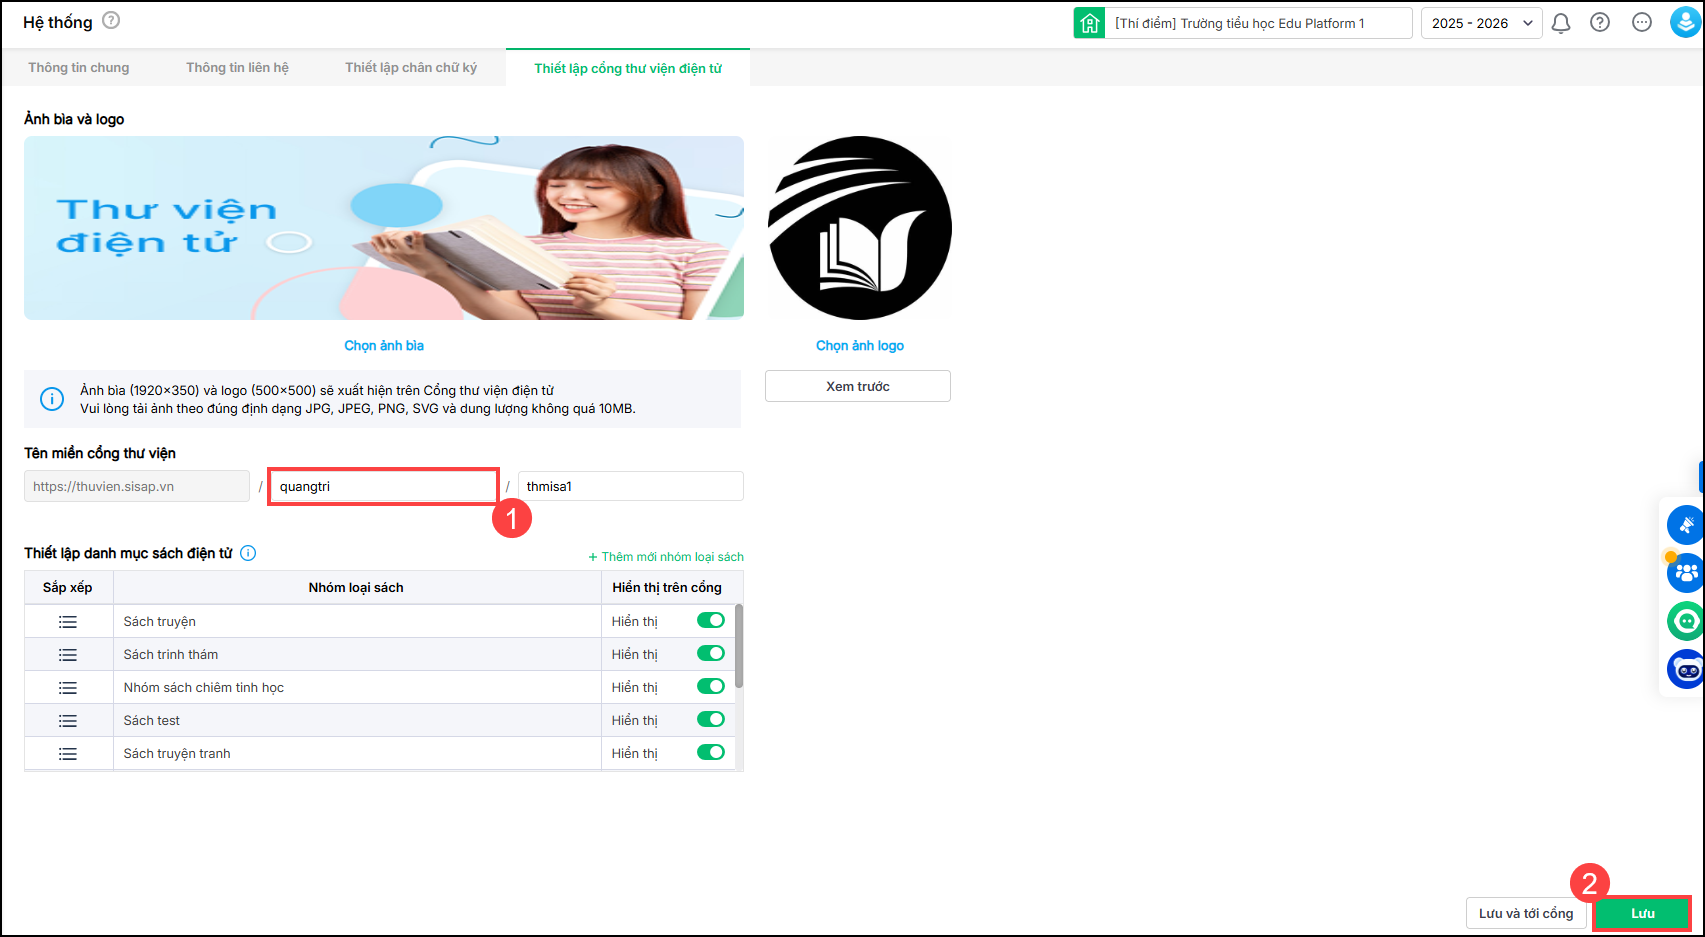Expand the 2025 - 2026 school year dropdown
Viewport: 1705px width, 937px height.
1481,23
